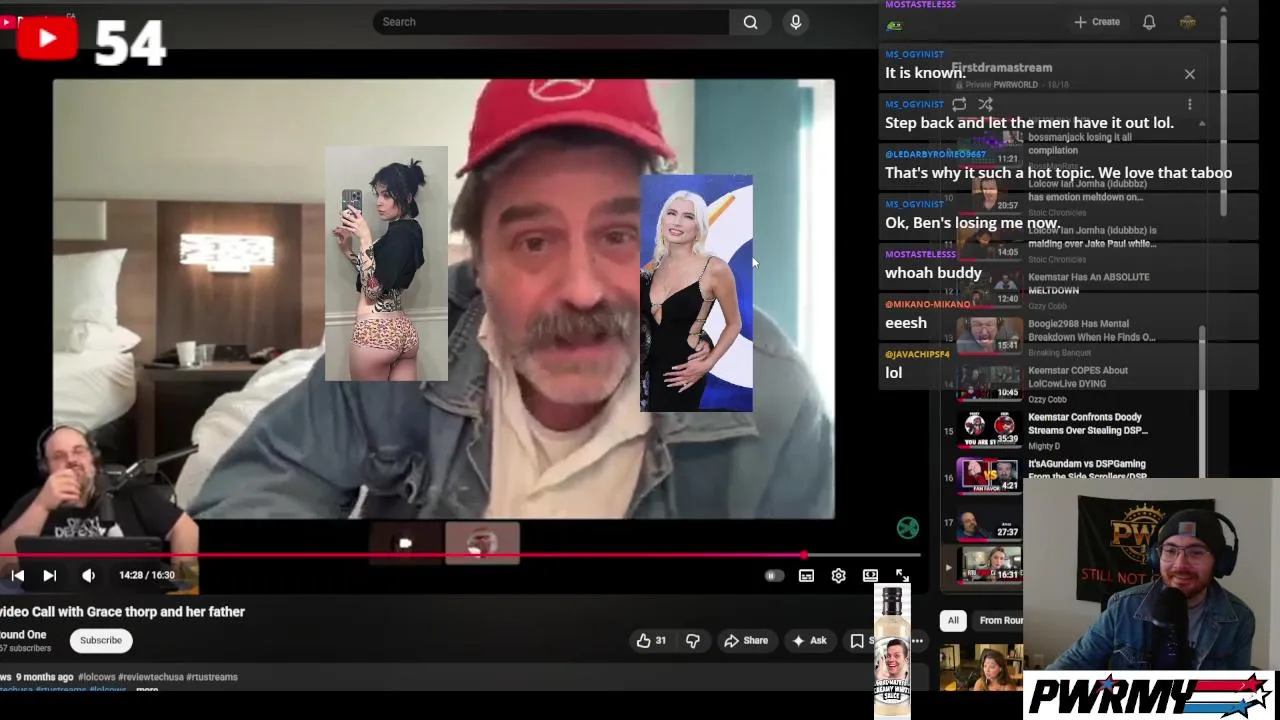The height and width of the screenshot is (720, 1280).
Task: Play 'Keemstar Confronts Doody Streams' item
Action: (1088, 424)
